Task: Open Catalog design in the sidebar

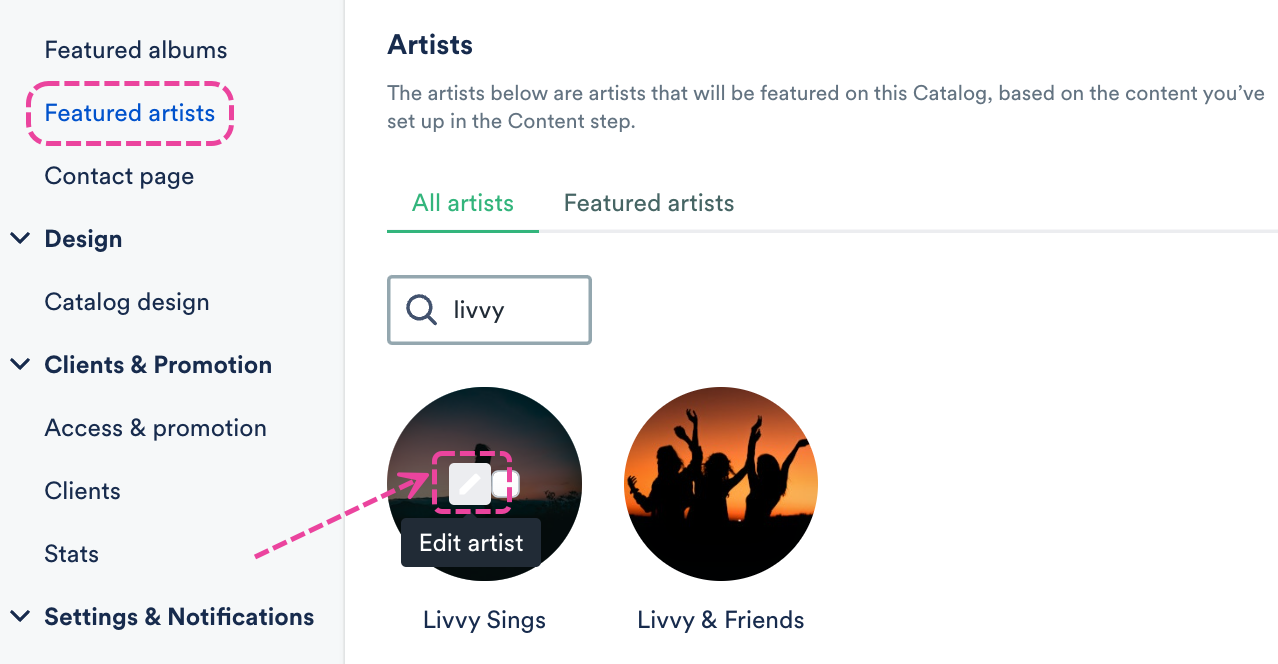Action: [x=127, y=302]
